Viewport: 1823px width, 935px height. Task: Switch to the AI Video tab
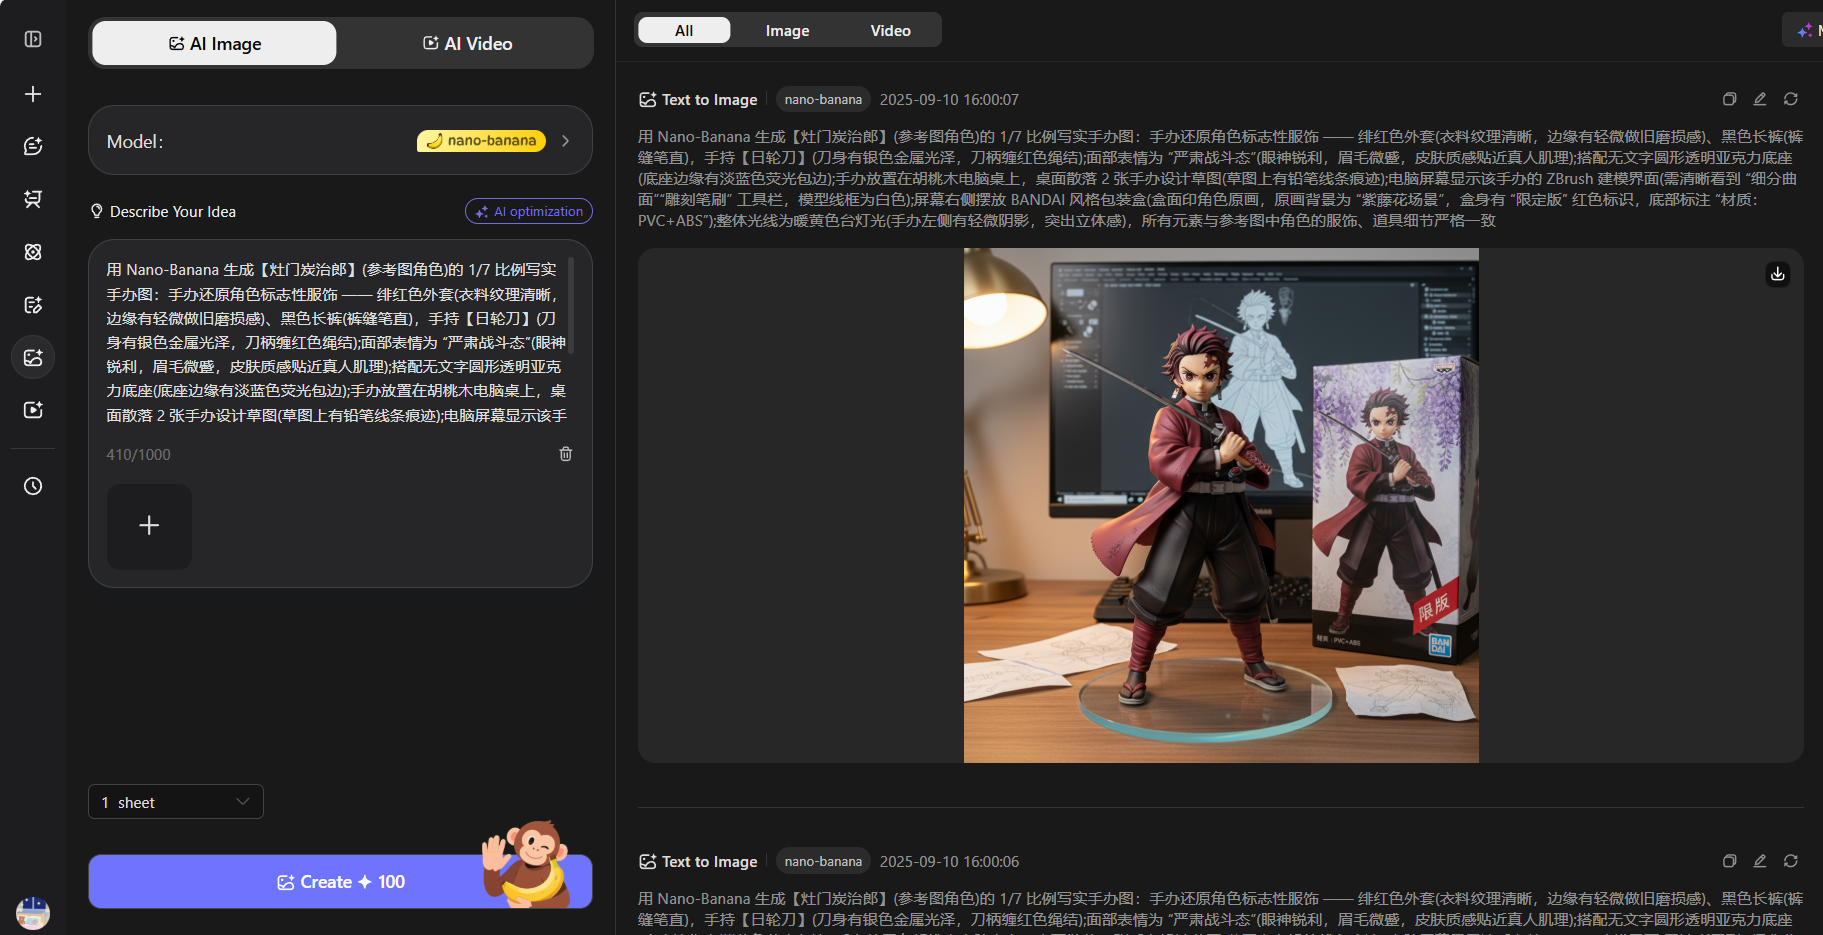[467, 43]
